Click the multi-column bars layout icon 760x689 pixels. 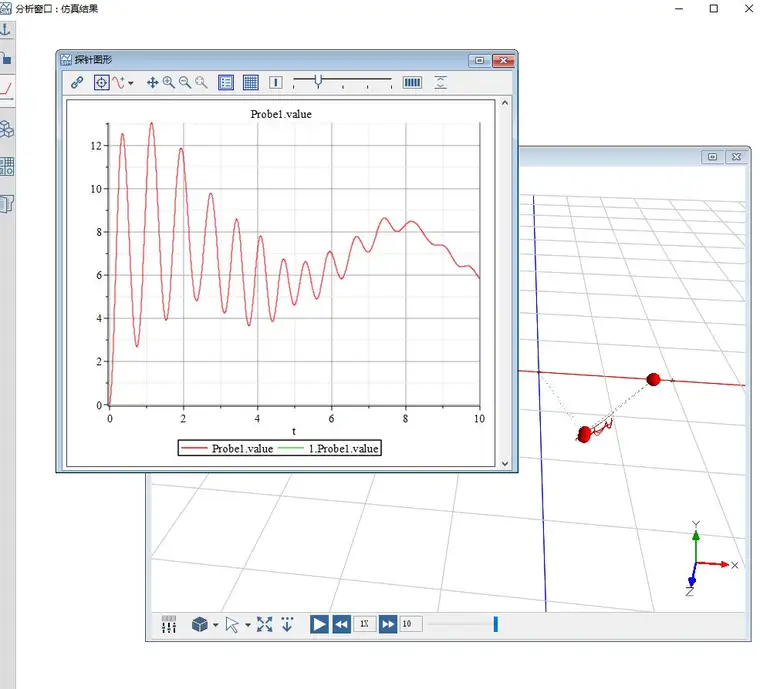412,82
